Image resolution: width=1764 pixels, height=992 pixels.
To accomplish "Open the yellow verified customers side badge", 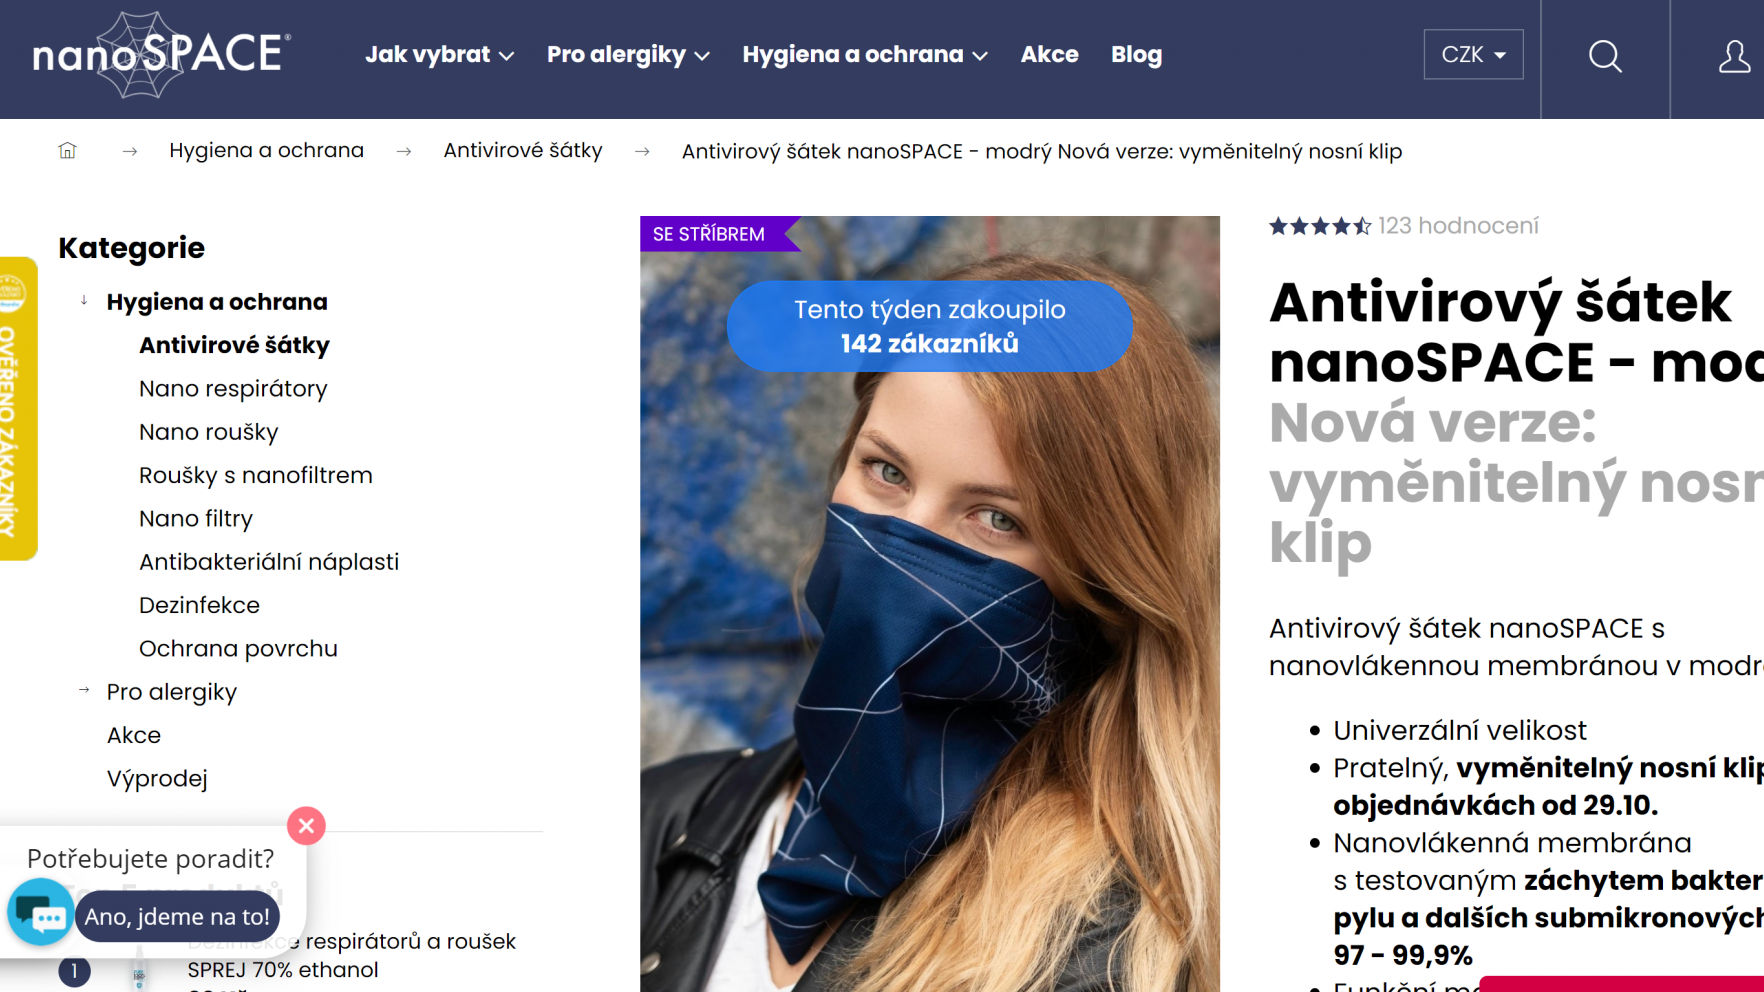I will [17, 408].
